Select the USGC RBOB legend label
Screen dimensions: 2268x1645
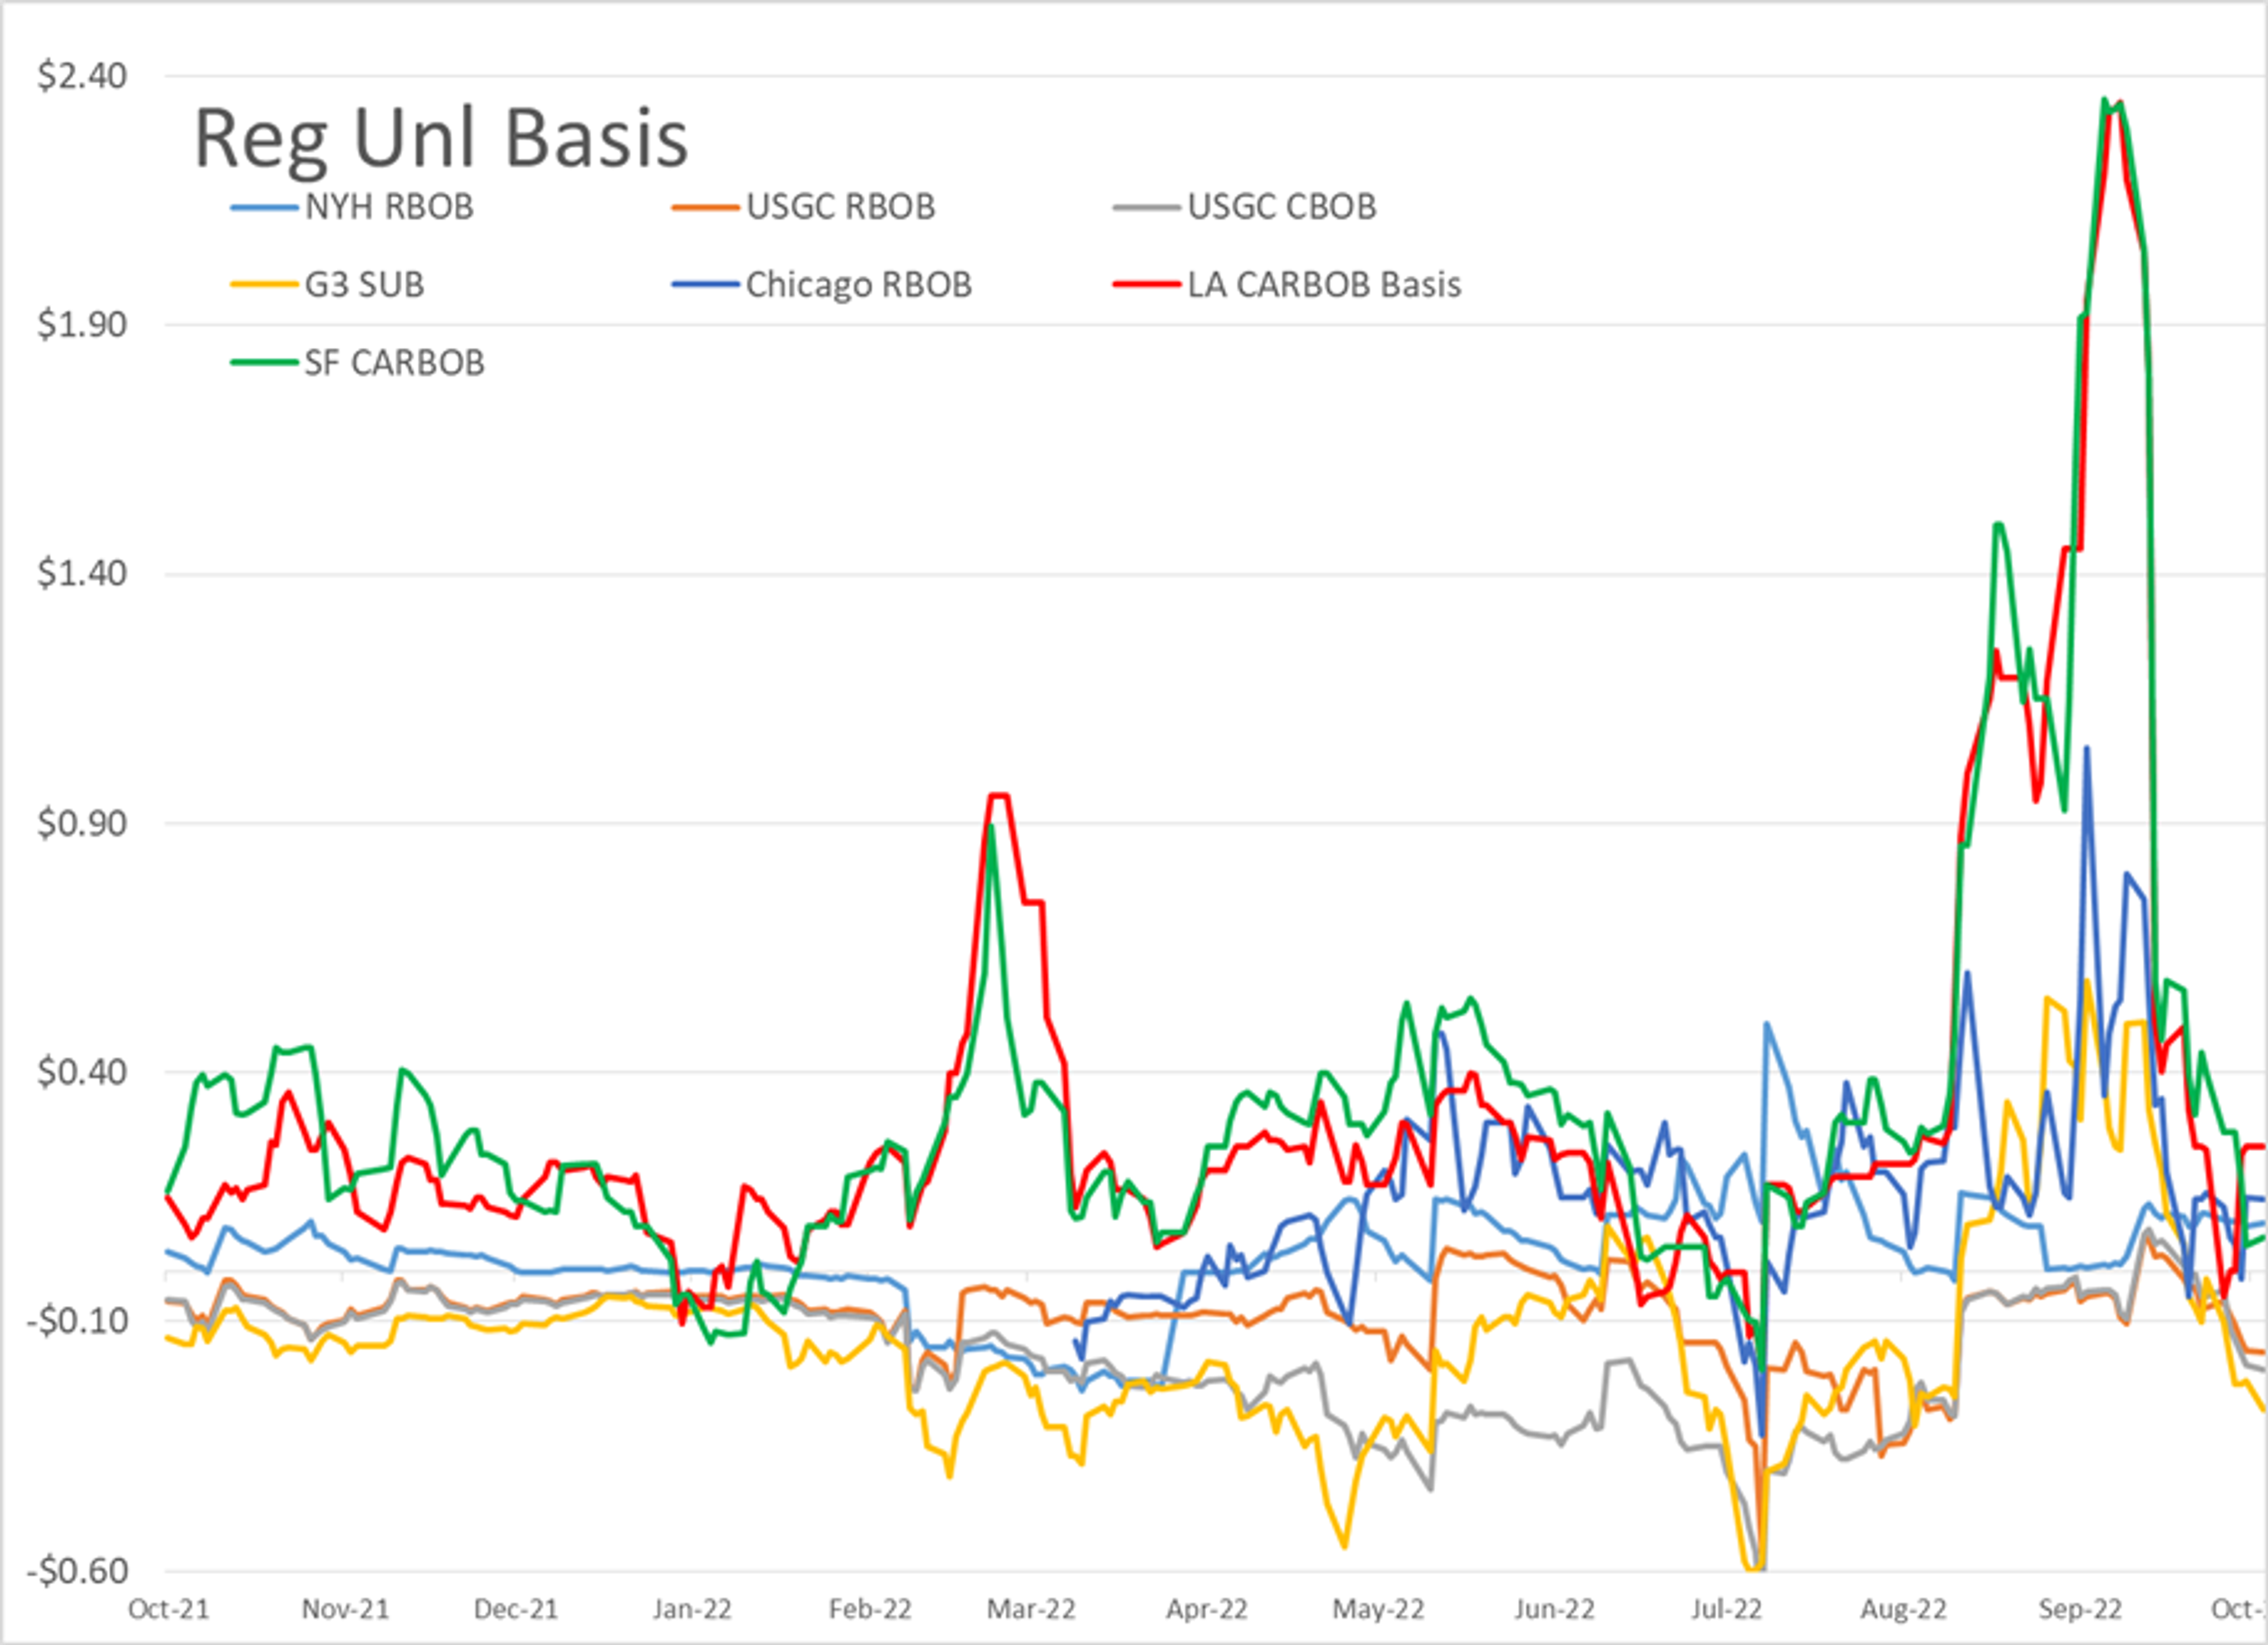click(840, 207)
